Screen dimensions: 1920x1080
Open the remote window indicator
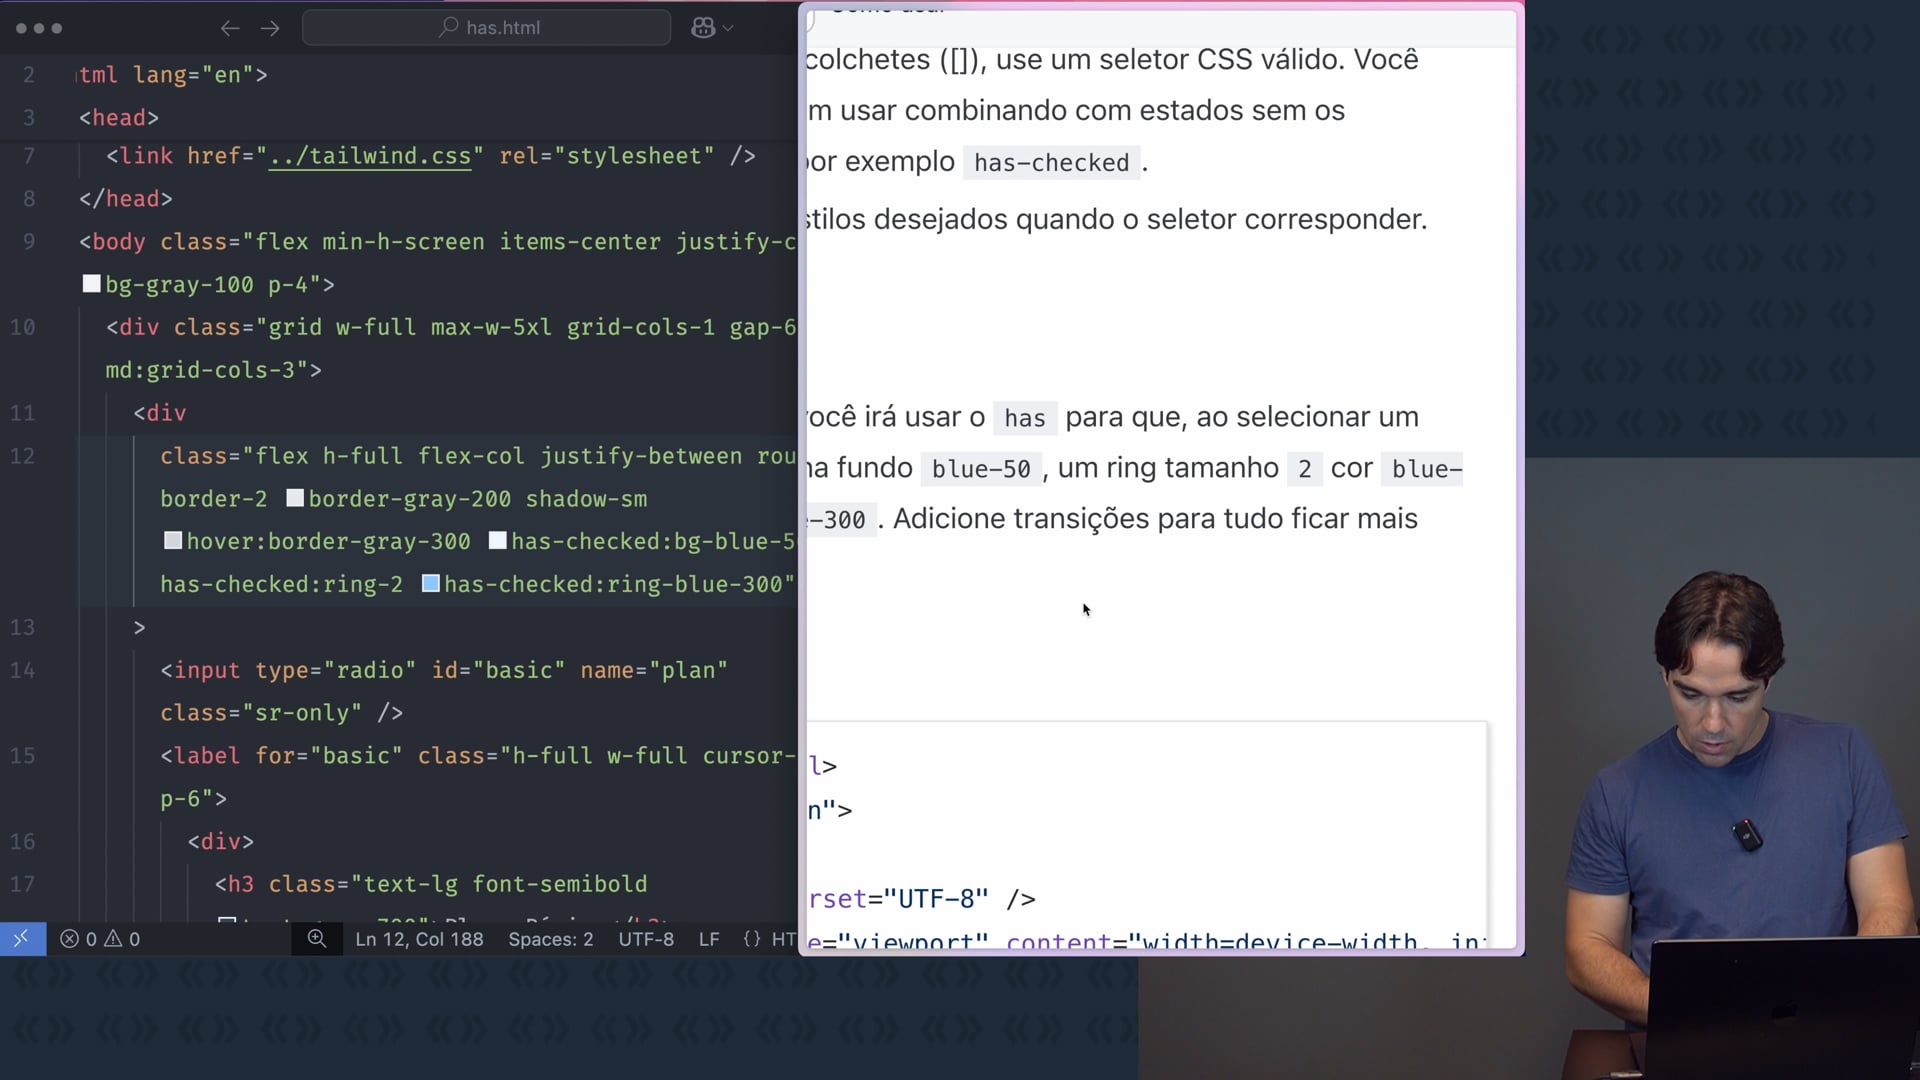click(x=22, y=939)
